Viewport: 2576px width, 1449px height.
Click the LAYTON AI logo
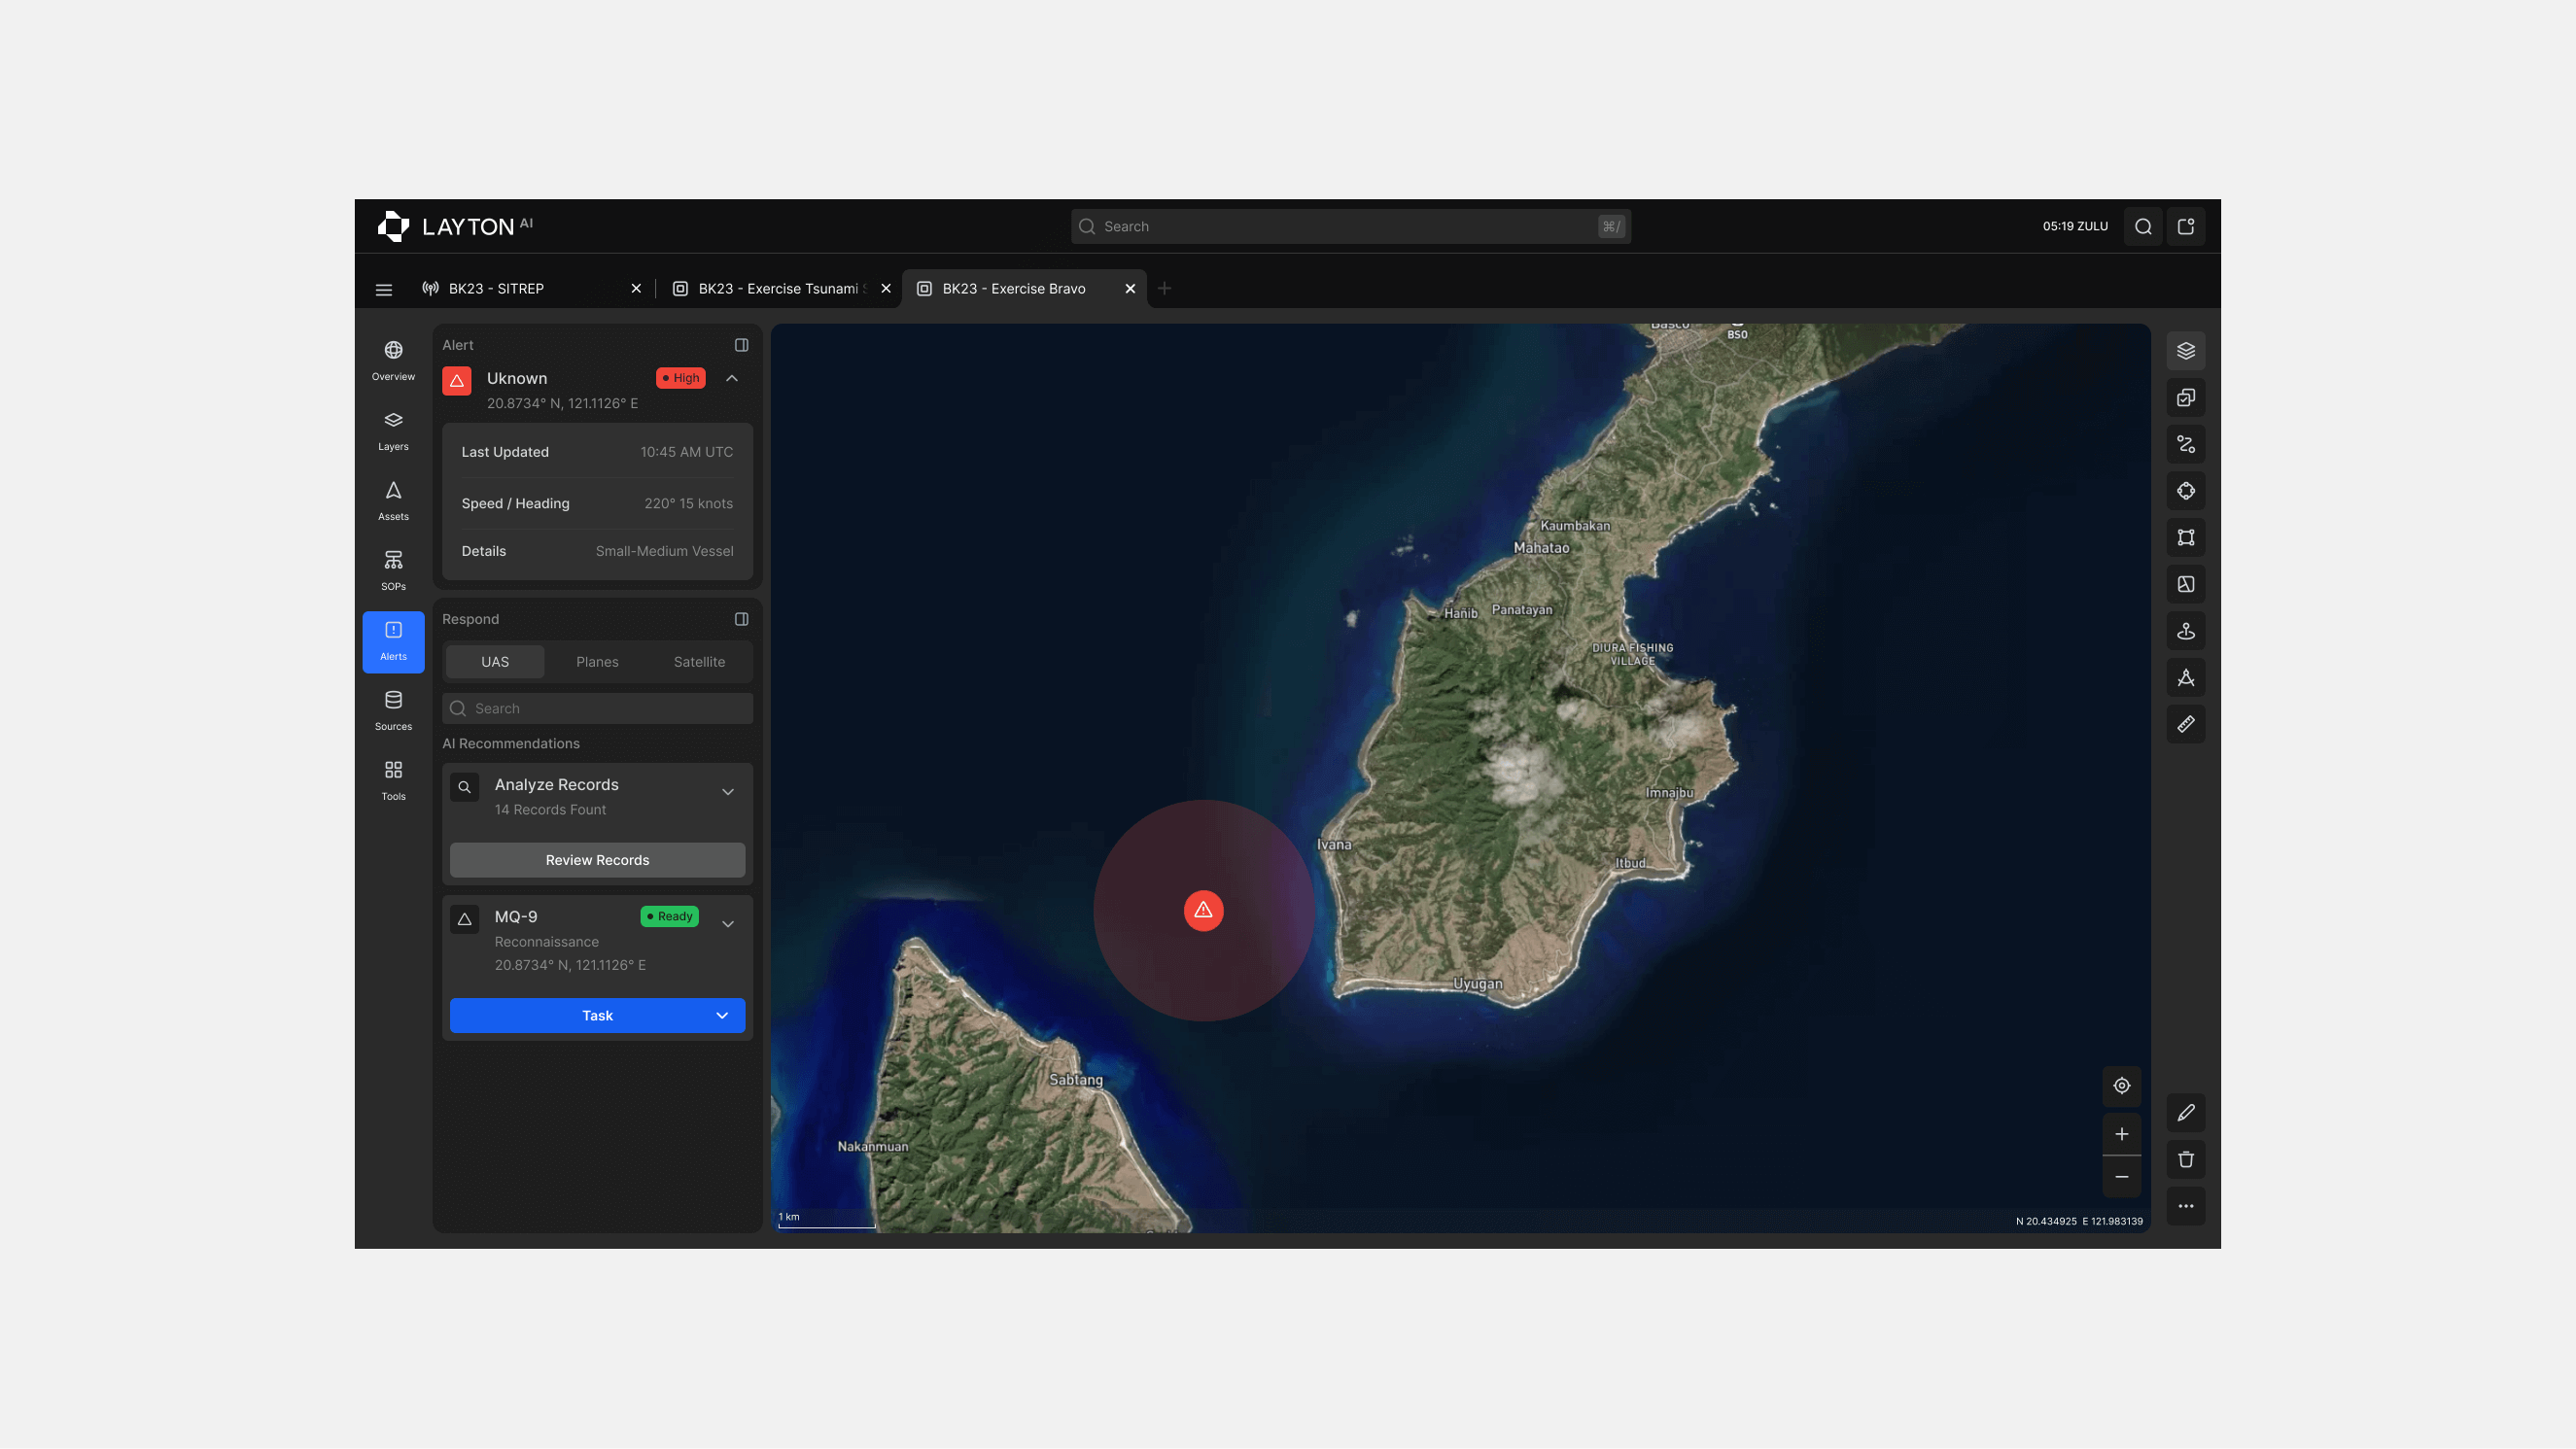coord(455,227)
